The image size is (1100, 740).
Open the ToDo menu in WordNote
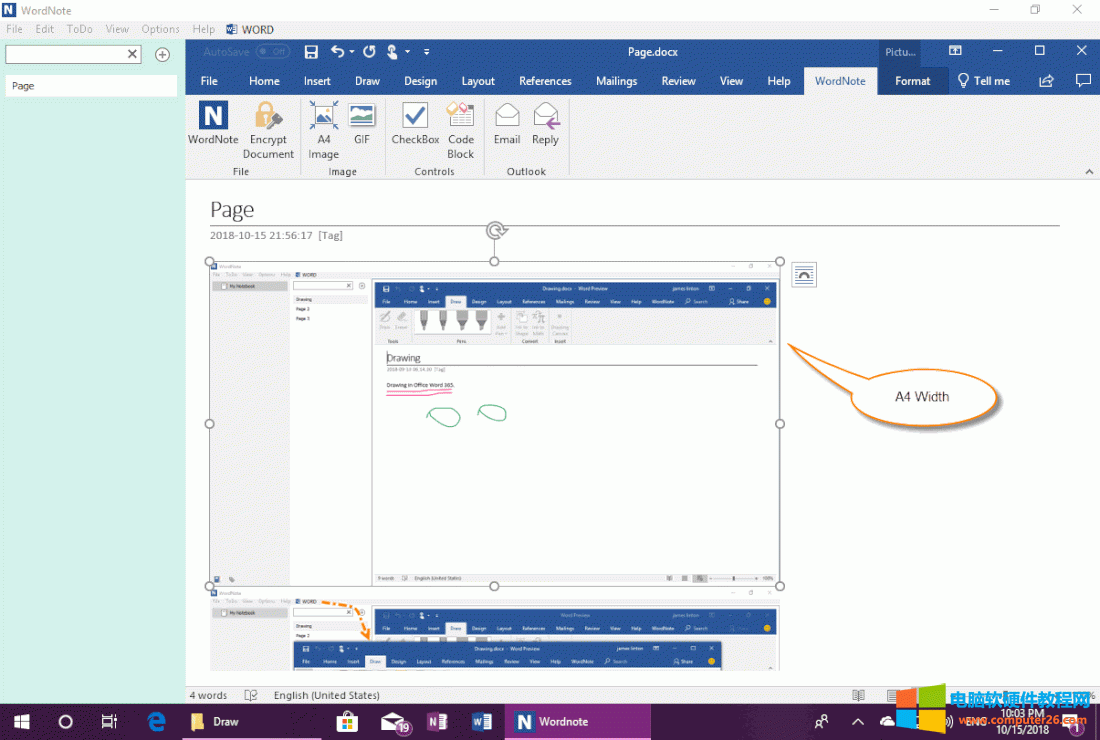[x=79, y=29]
